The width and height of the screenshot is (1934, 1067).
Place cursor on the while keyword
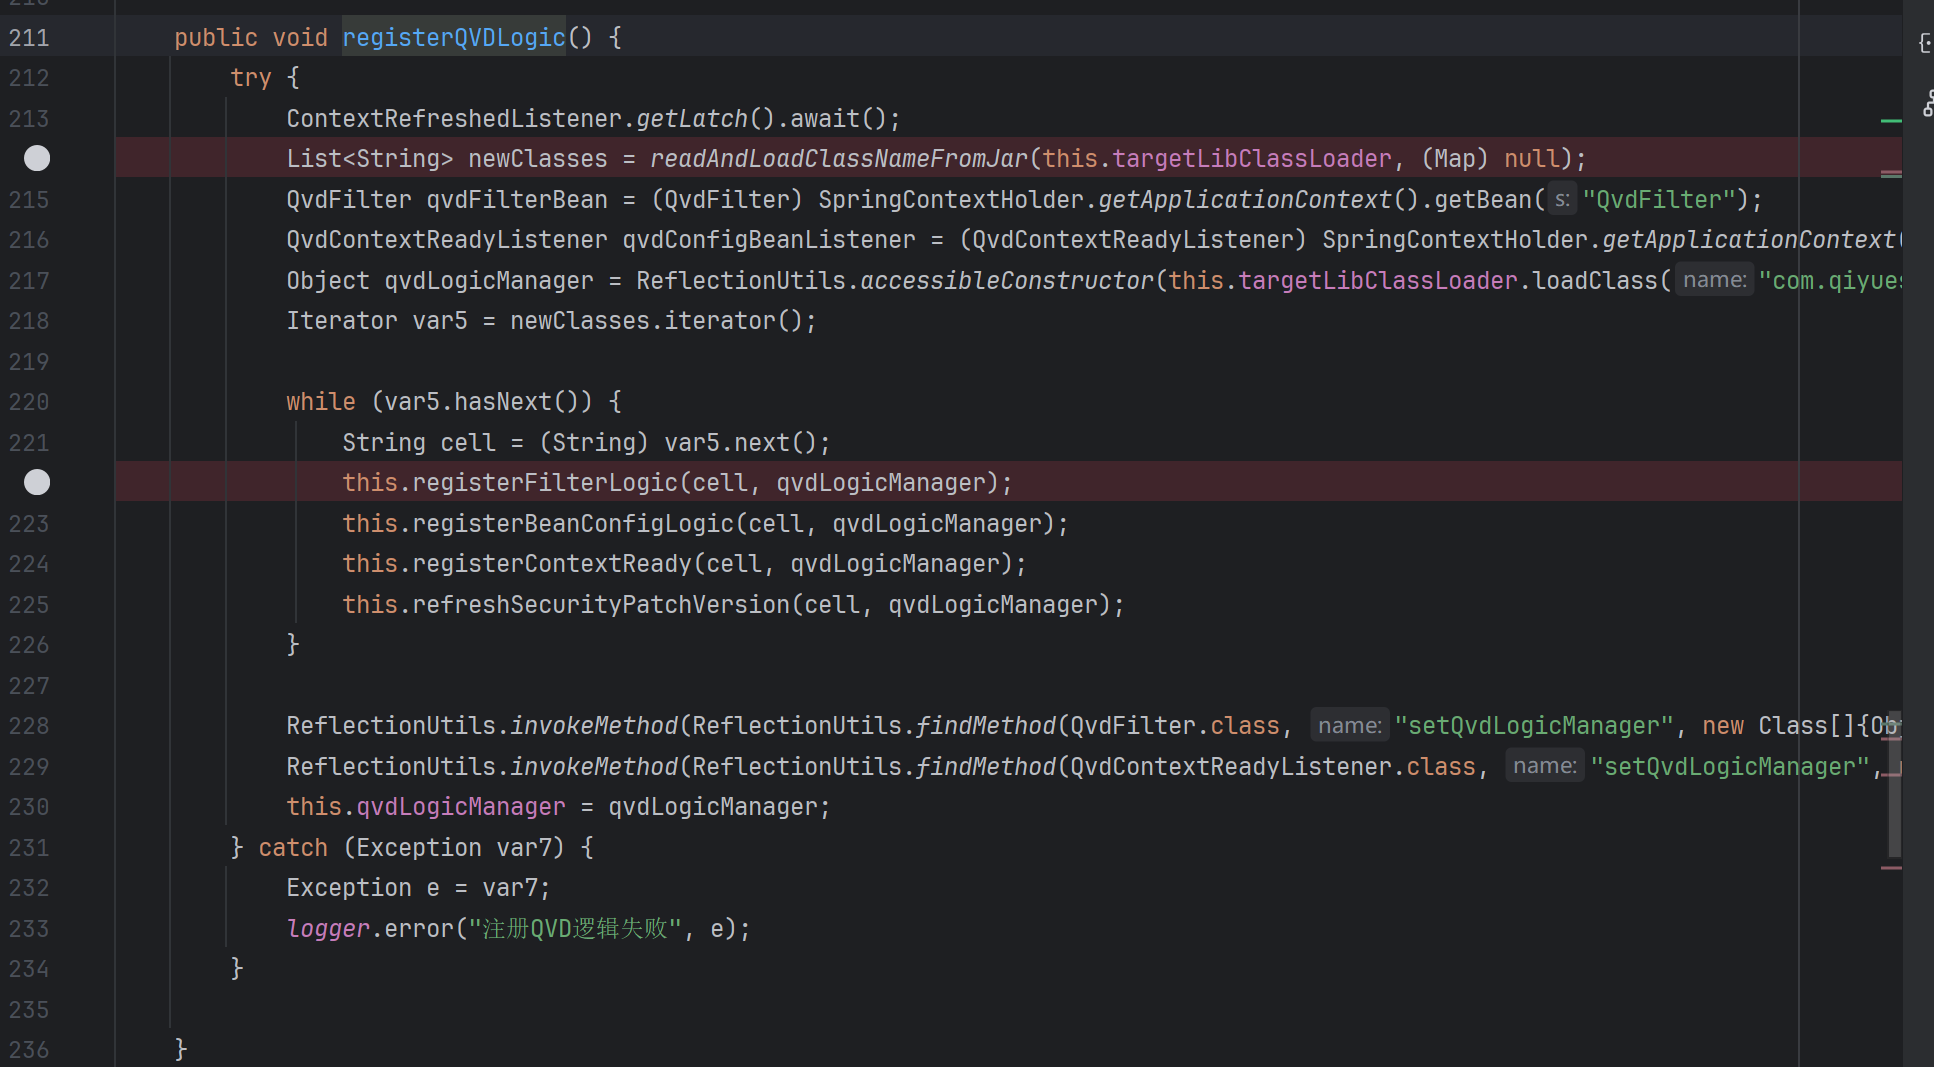[320, 402]
